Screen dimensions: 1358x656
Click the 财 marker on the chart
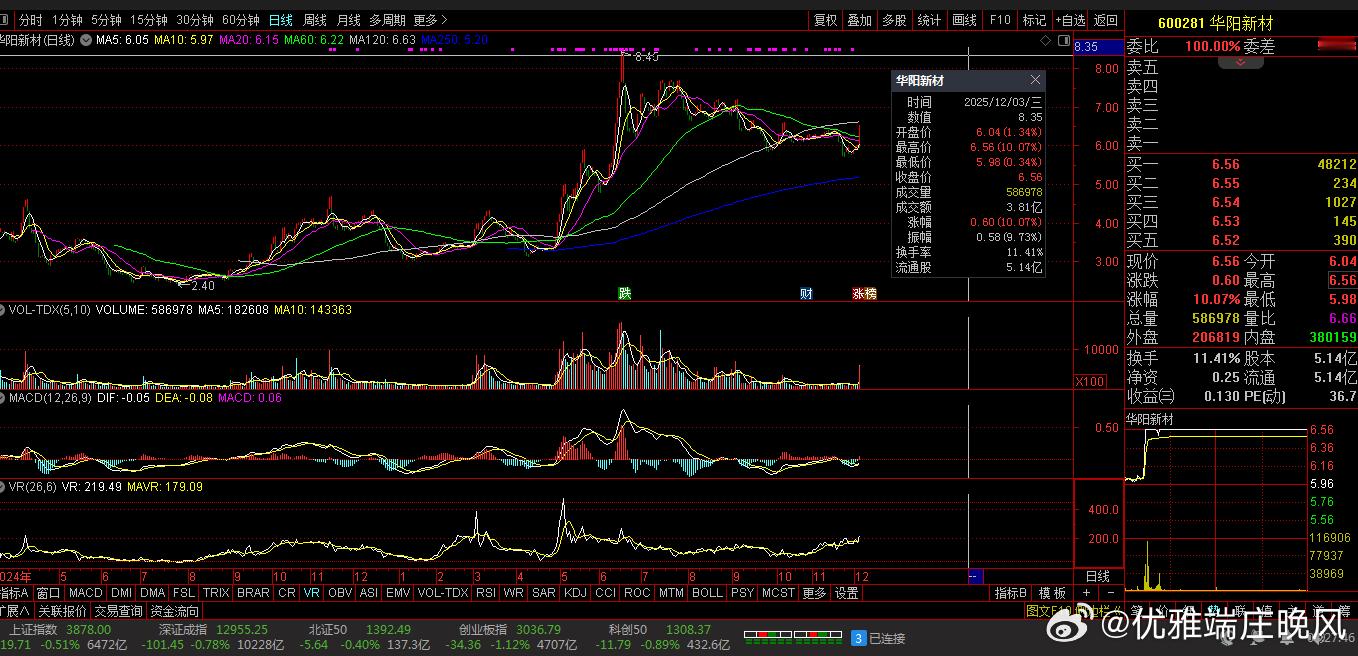[806, 294]
